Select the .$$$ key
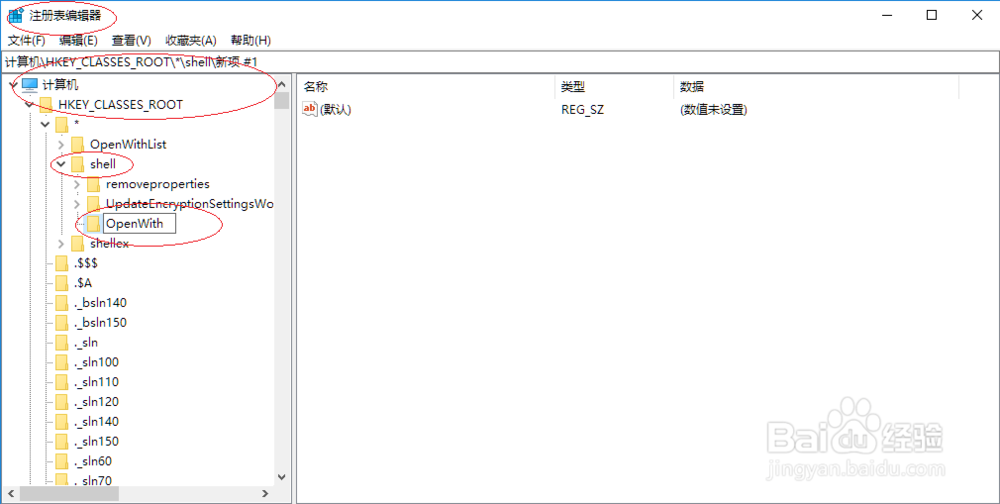This screenshot has width=1000, height=504. tap(85, 263)
